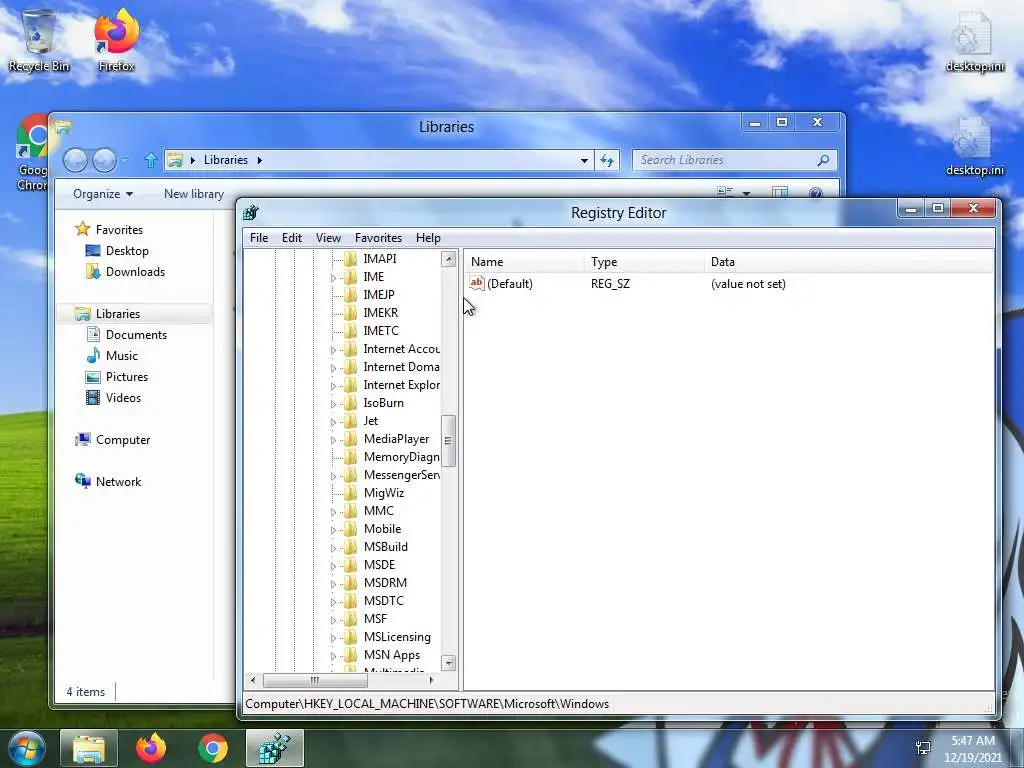Click the Search Libraries field

click(x=725, y=160)
